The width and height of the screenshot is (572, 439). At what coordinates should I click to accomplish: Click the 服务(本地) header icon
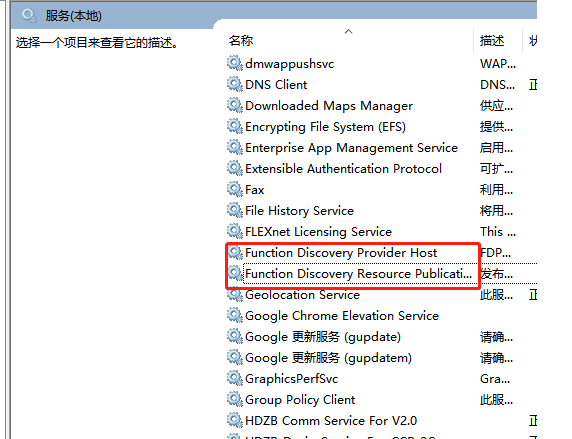click(29, 16)
